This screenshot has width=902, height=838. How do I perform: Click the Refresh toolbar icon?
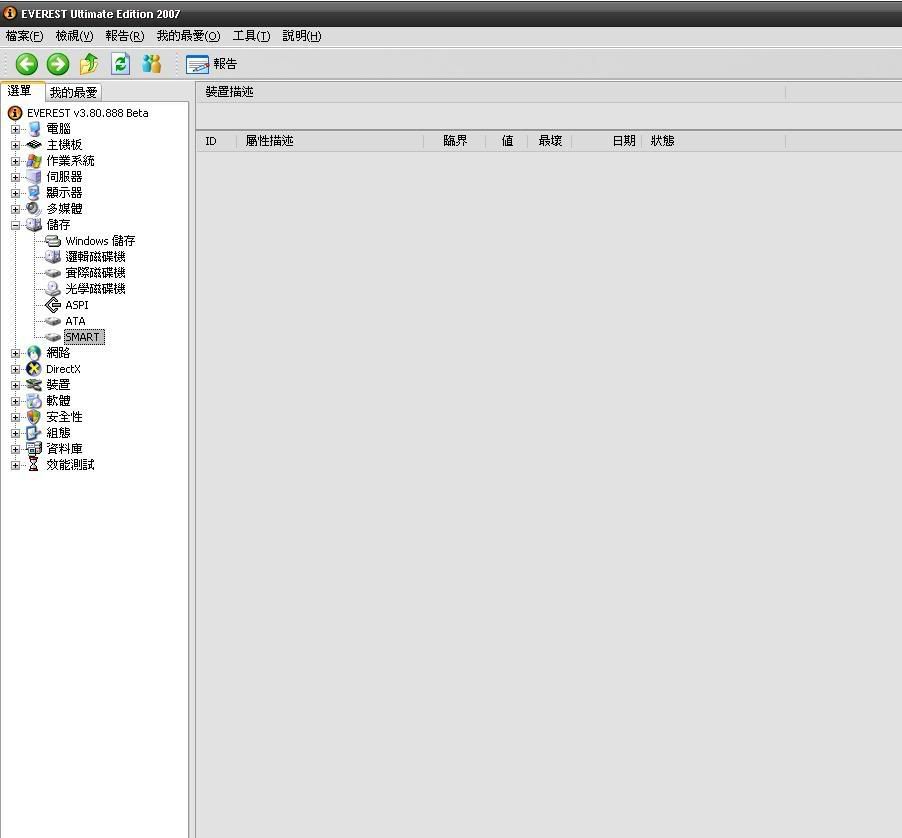pos(121,64)
